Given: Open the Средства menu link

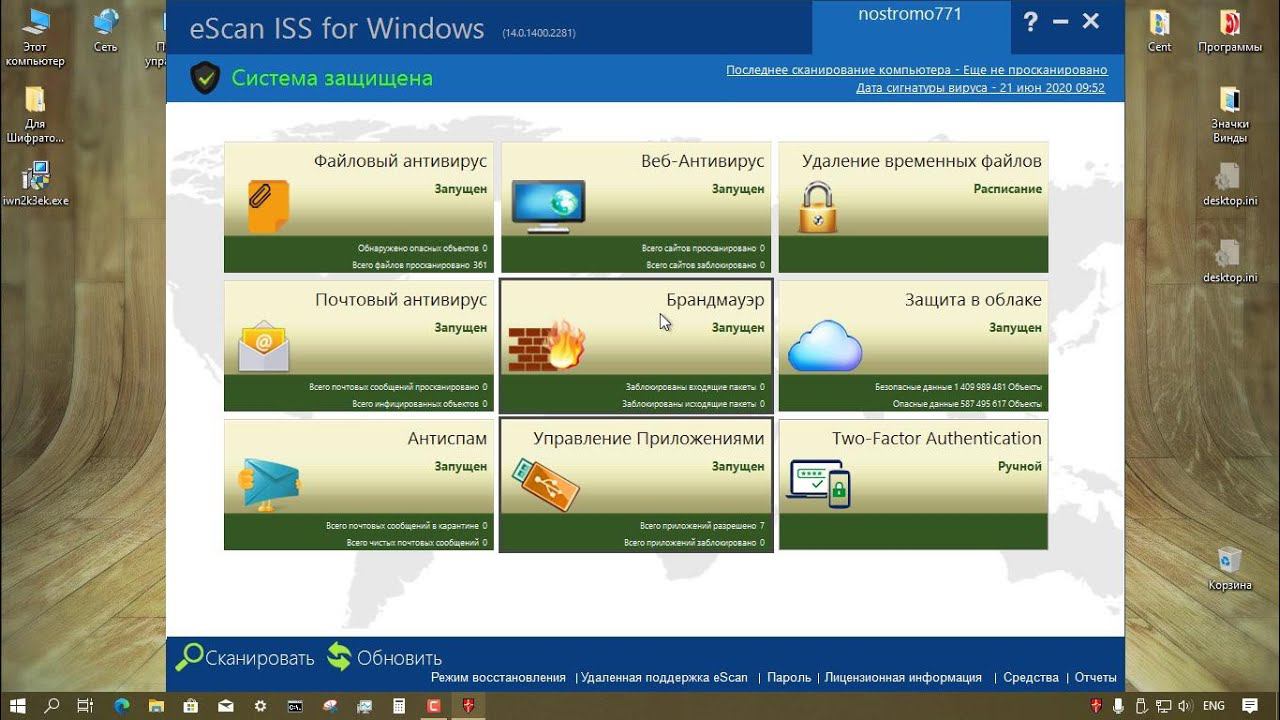Looking at the screenshot, I should tap(1031, 678).
